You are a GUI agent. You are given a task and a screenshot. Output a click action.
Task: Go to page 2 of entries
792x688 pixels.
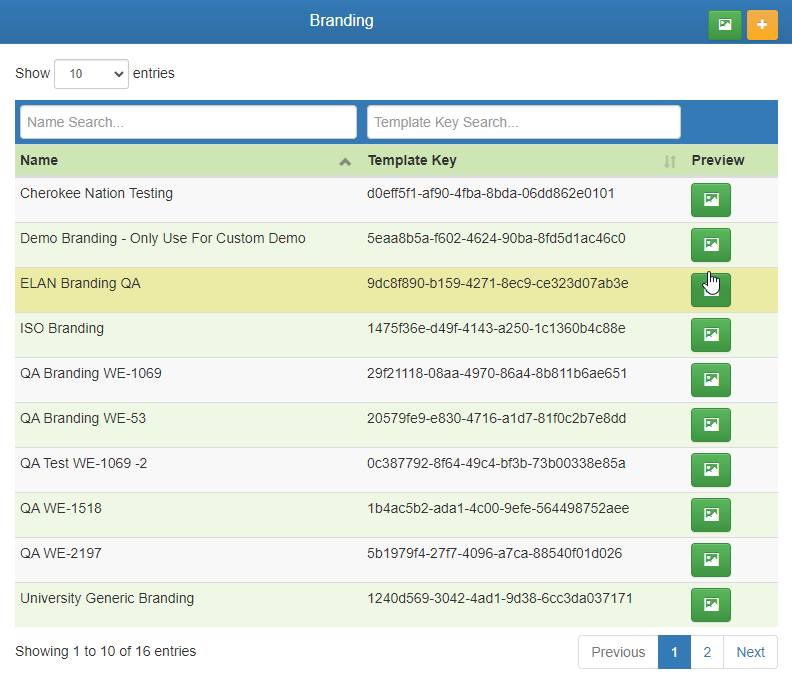pyautogui.click(x=707, y=652)
